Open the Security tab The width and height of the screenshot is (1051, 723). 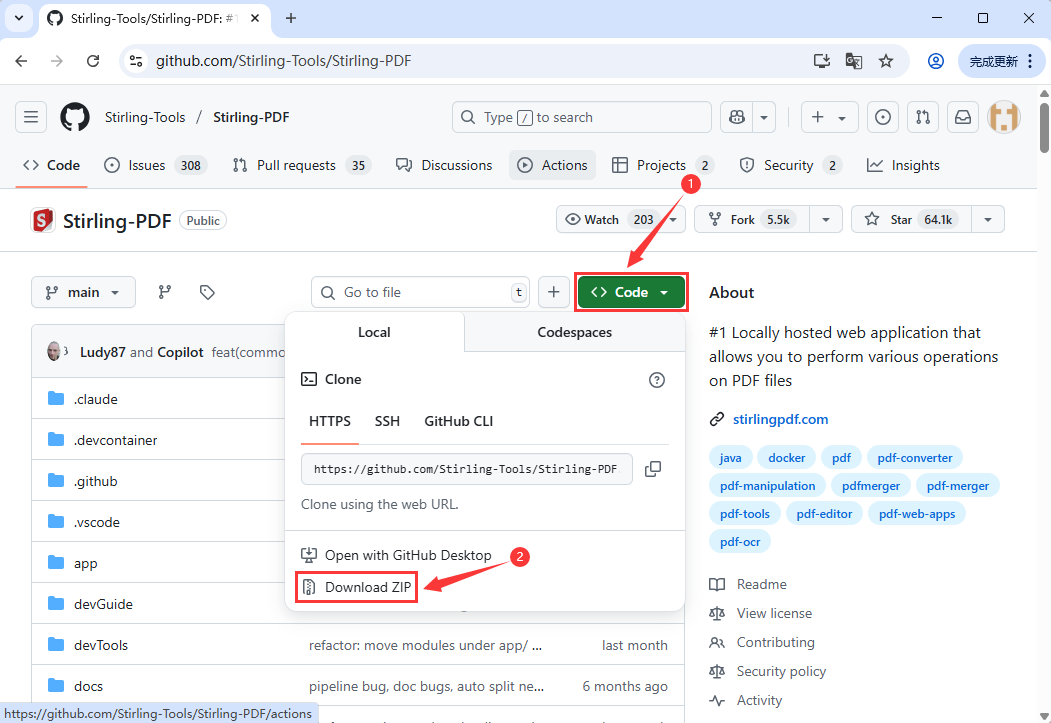pos(790,165)
